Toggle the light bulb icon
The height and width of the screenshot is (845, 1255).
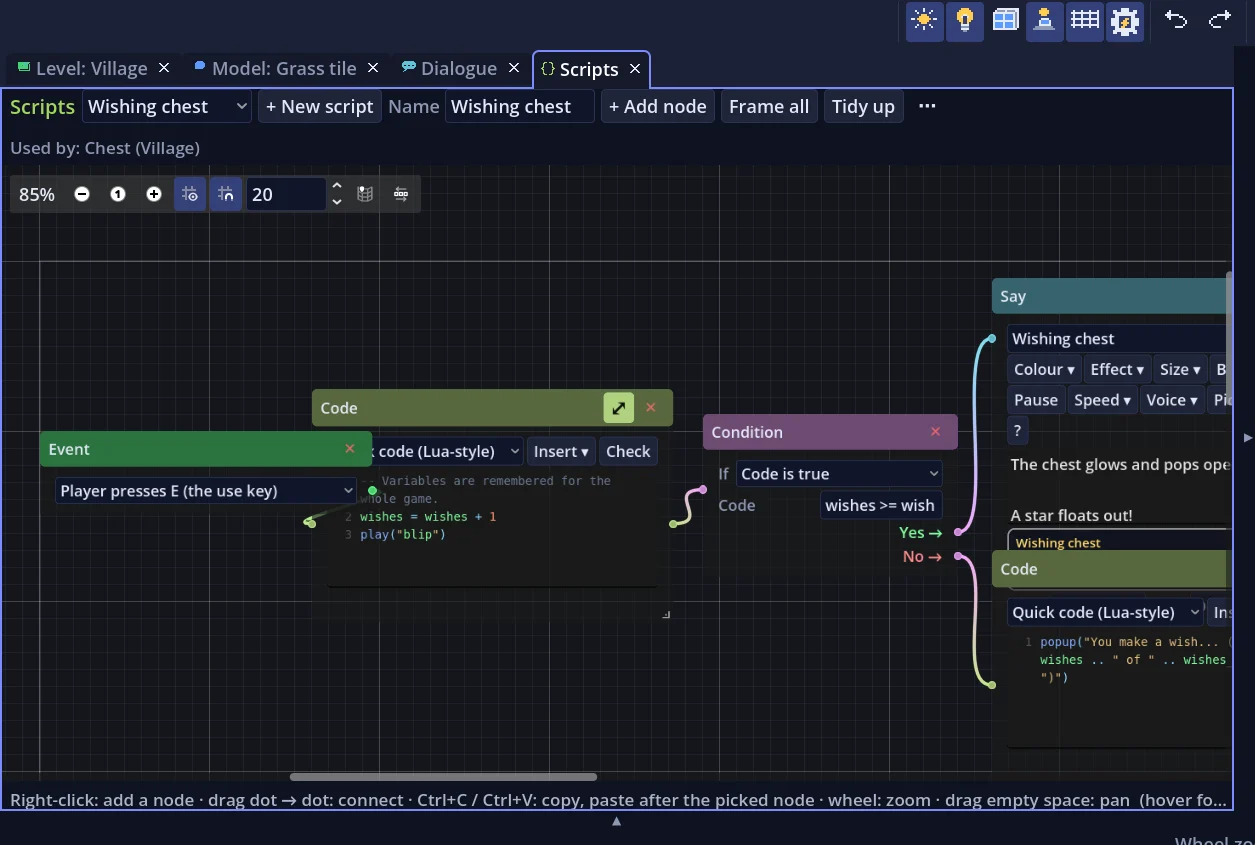coord(964,21)
